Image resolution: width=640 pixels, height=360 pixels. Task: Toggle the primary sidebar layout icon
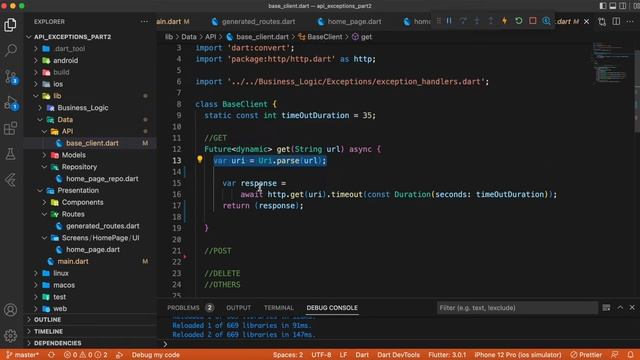tap(603, 6)
